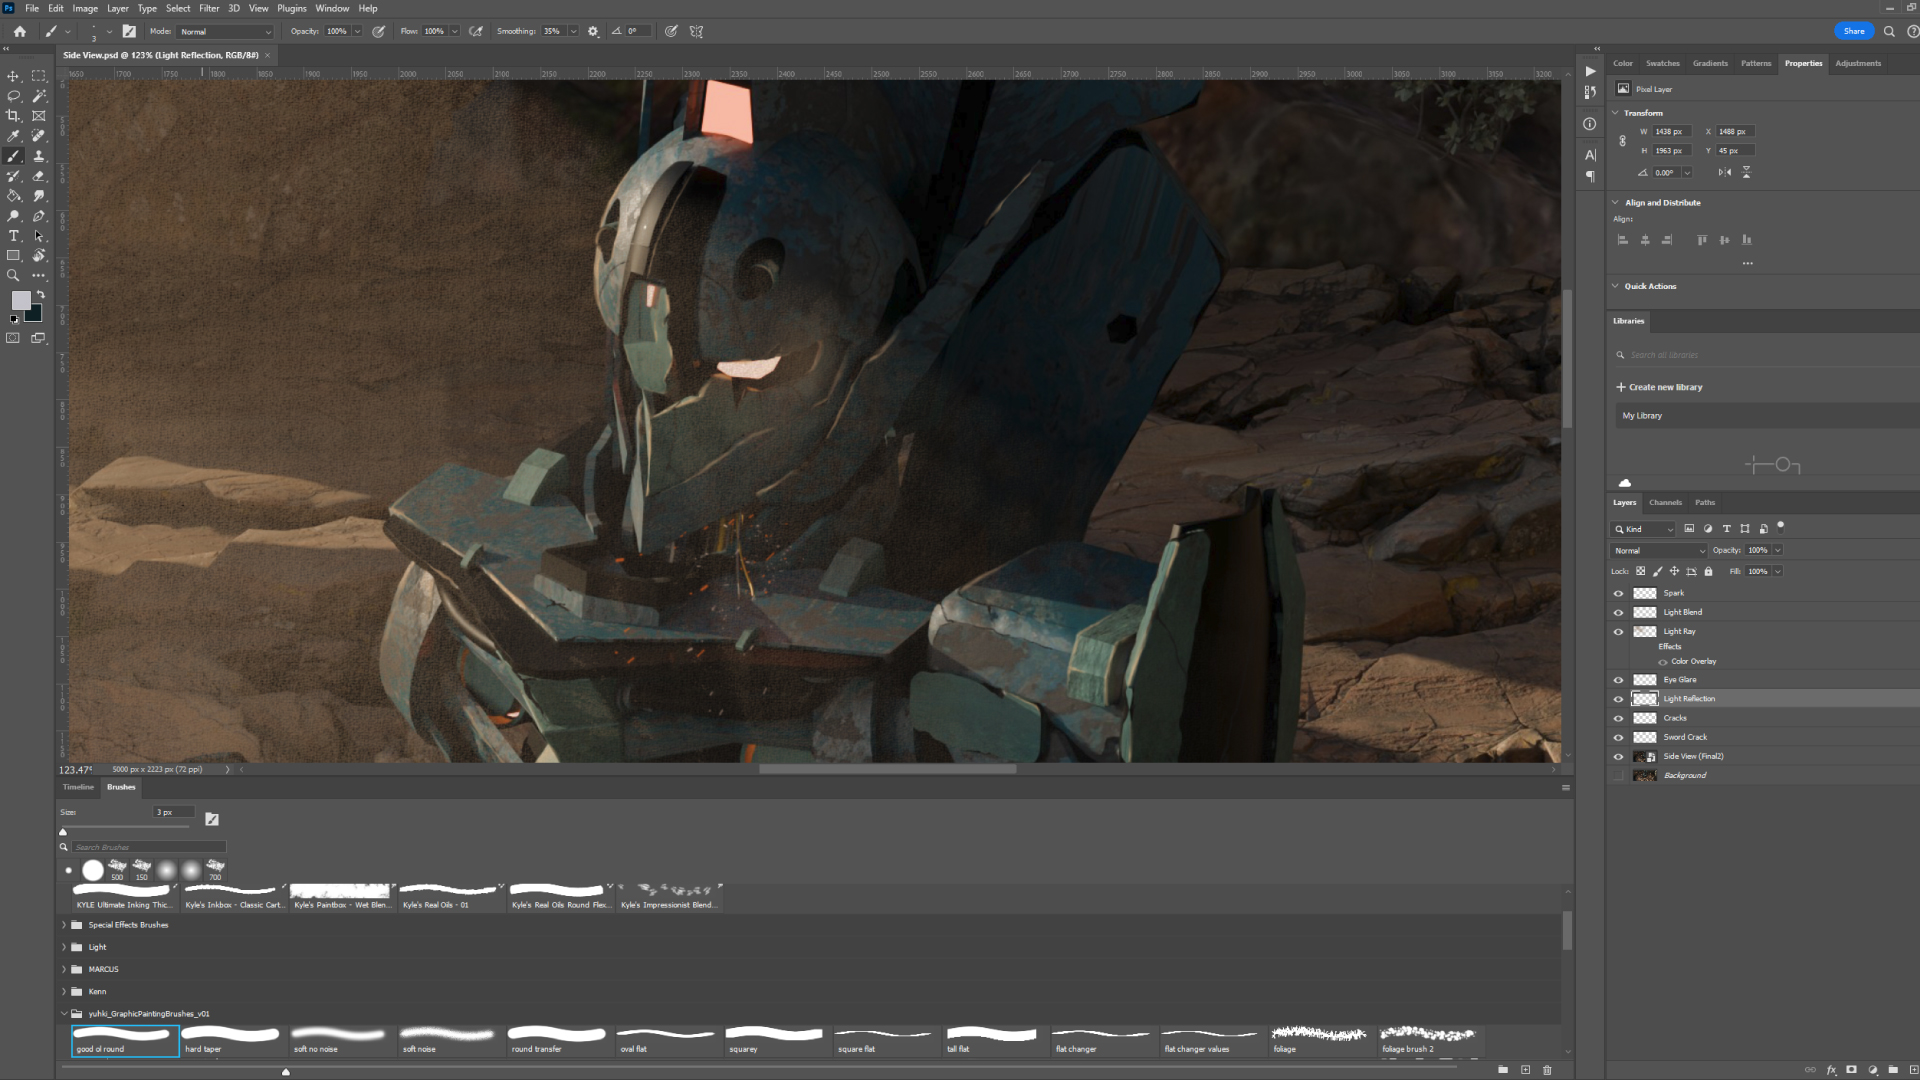Select the Clone Stamp tool

pyautogui.click(x=39, y=156)
